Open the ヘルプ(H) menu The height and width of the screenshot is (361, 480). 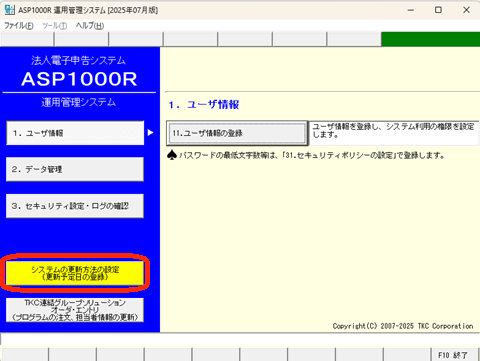coord(90,26)
